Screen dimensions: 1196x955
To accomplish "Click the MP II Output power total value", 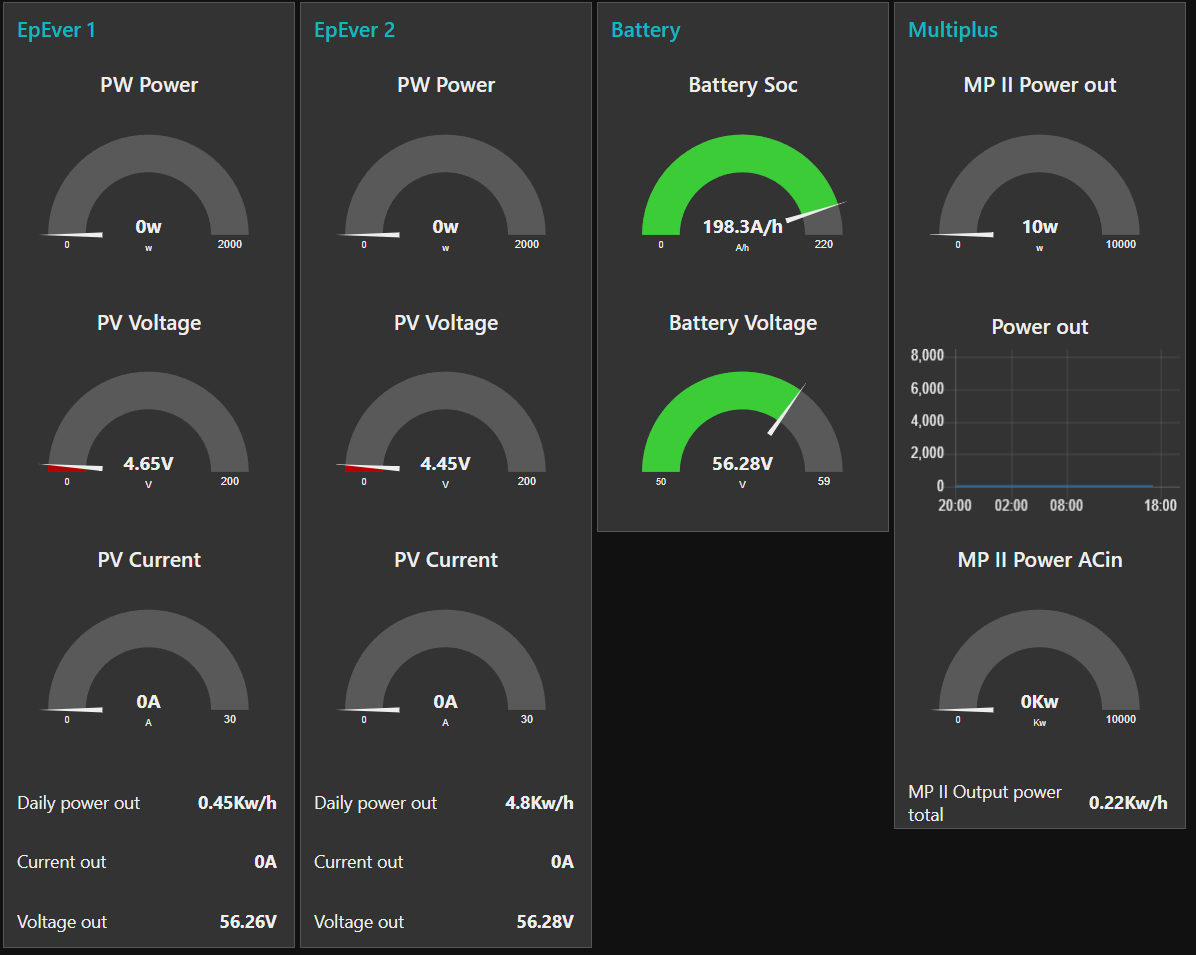I will (x=1128, y=803).
